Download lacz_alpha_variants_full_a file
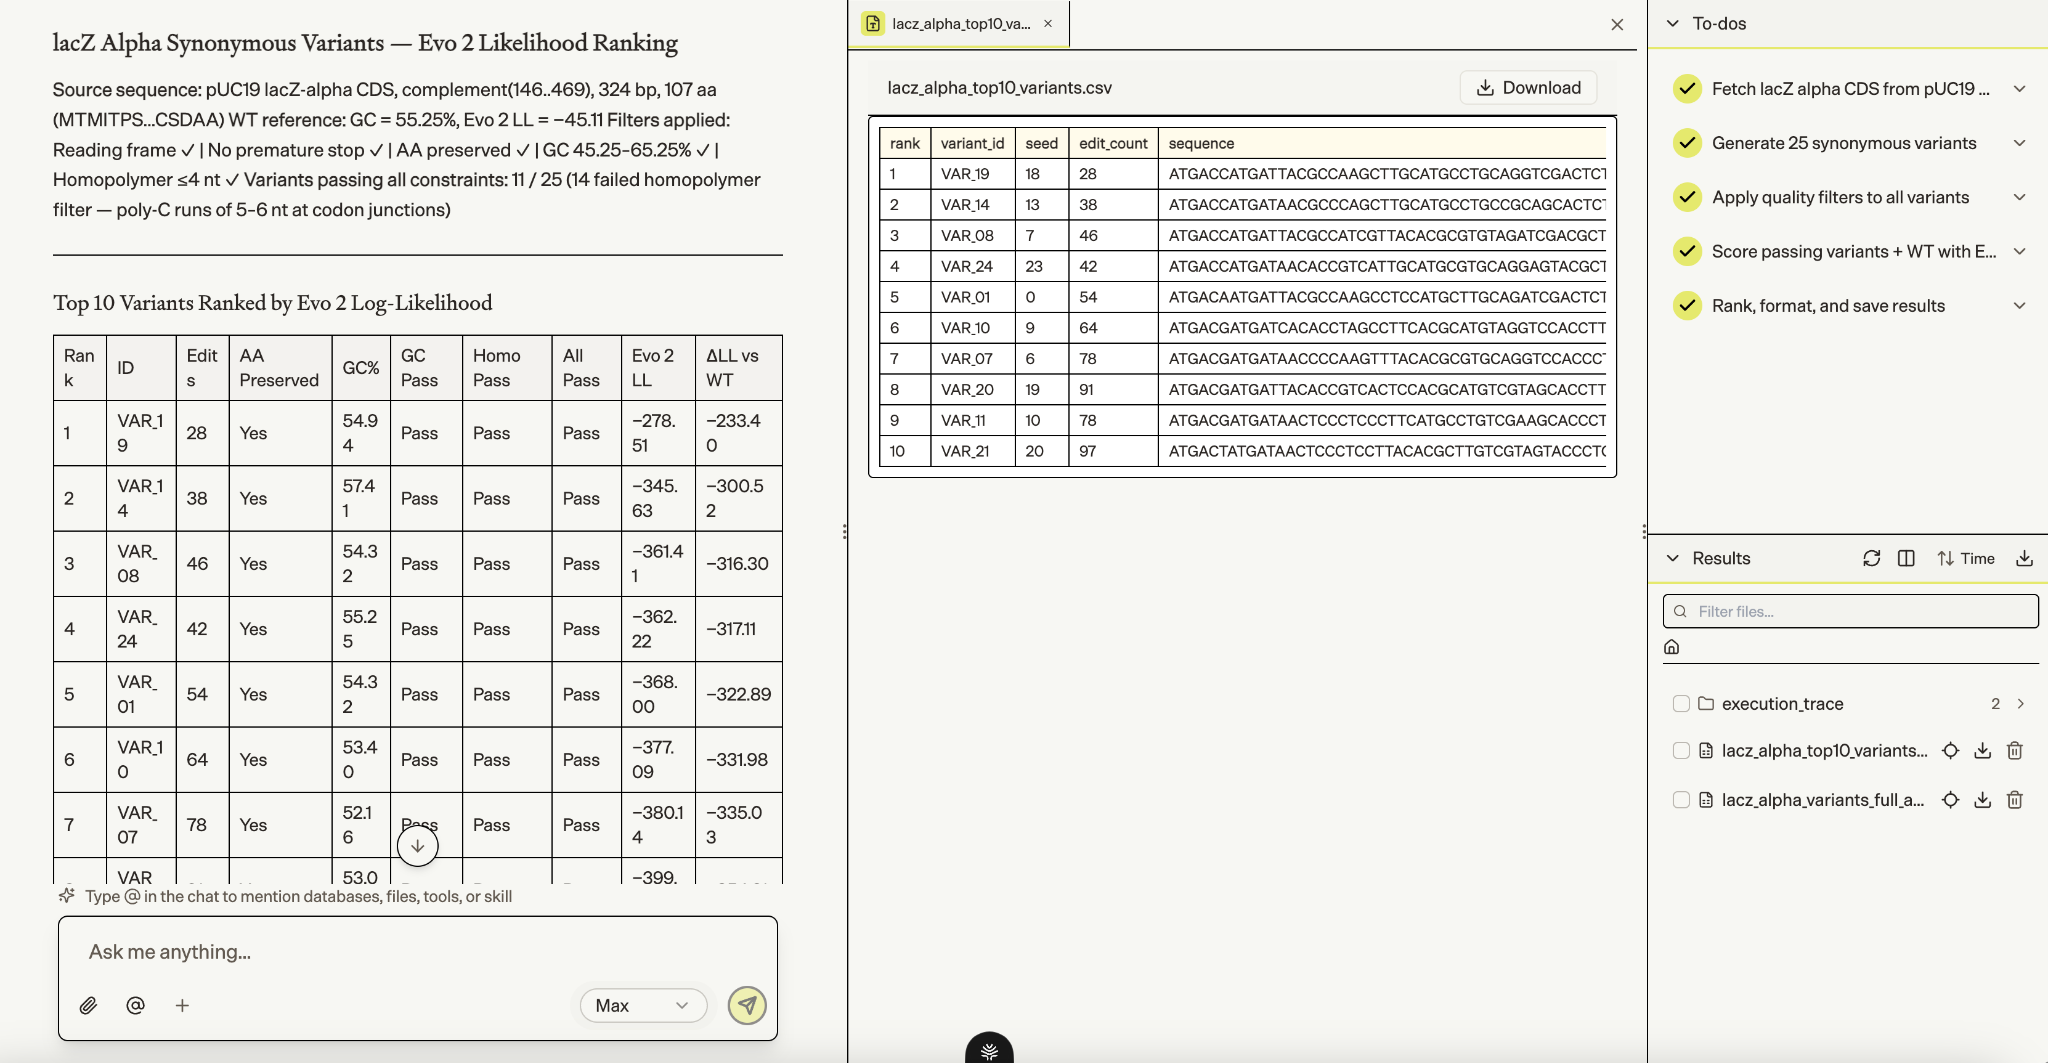The image size is (2048, 1063). (x=1982, y=799)
